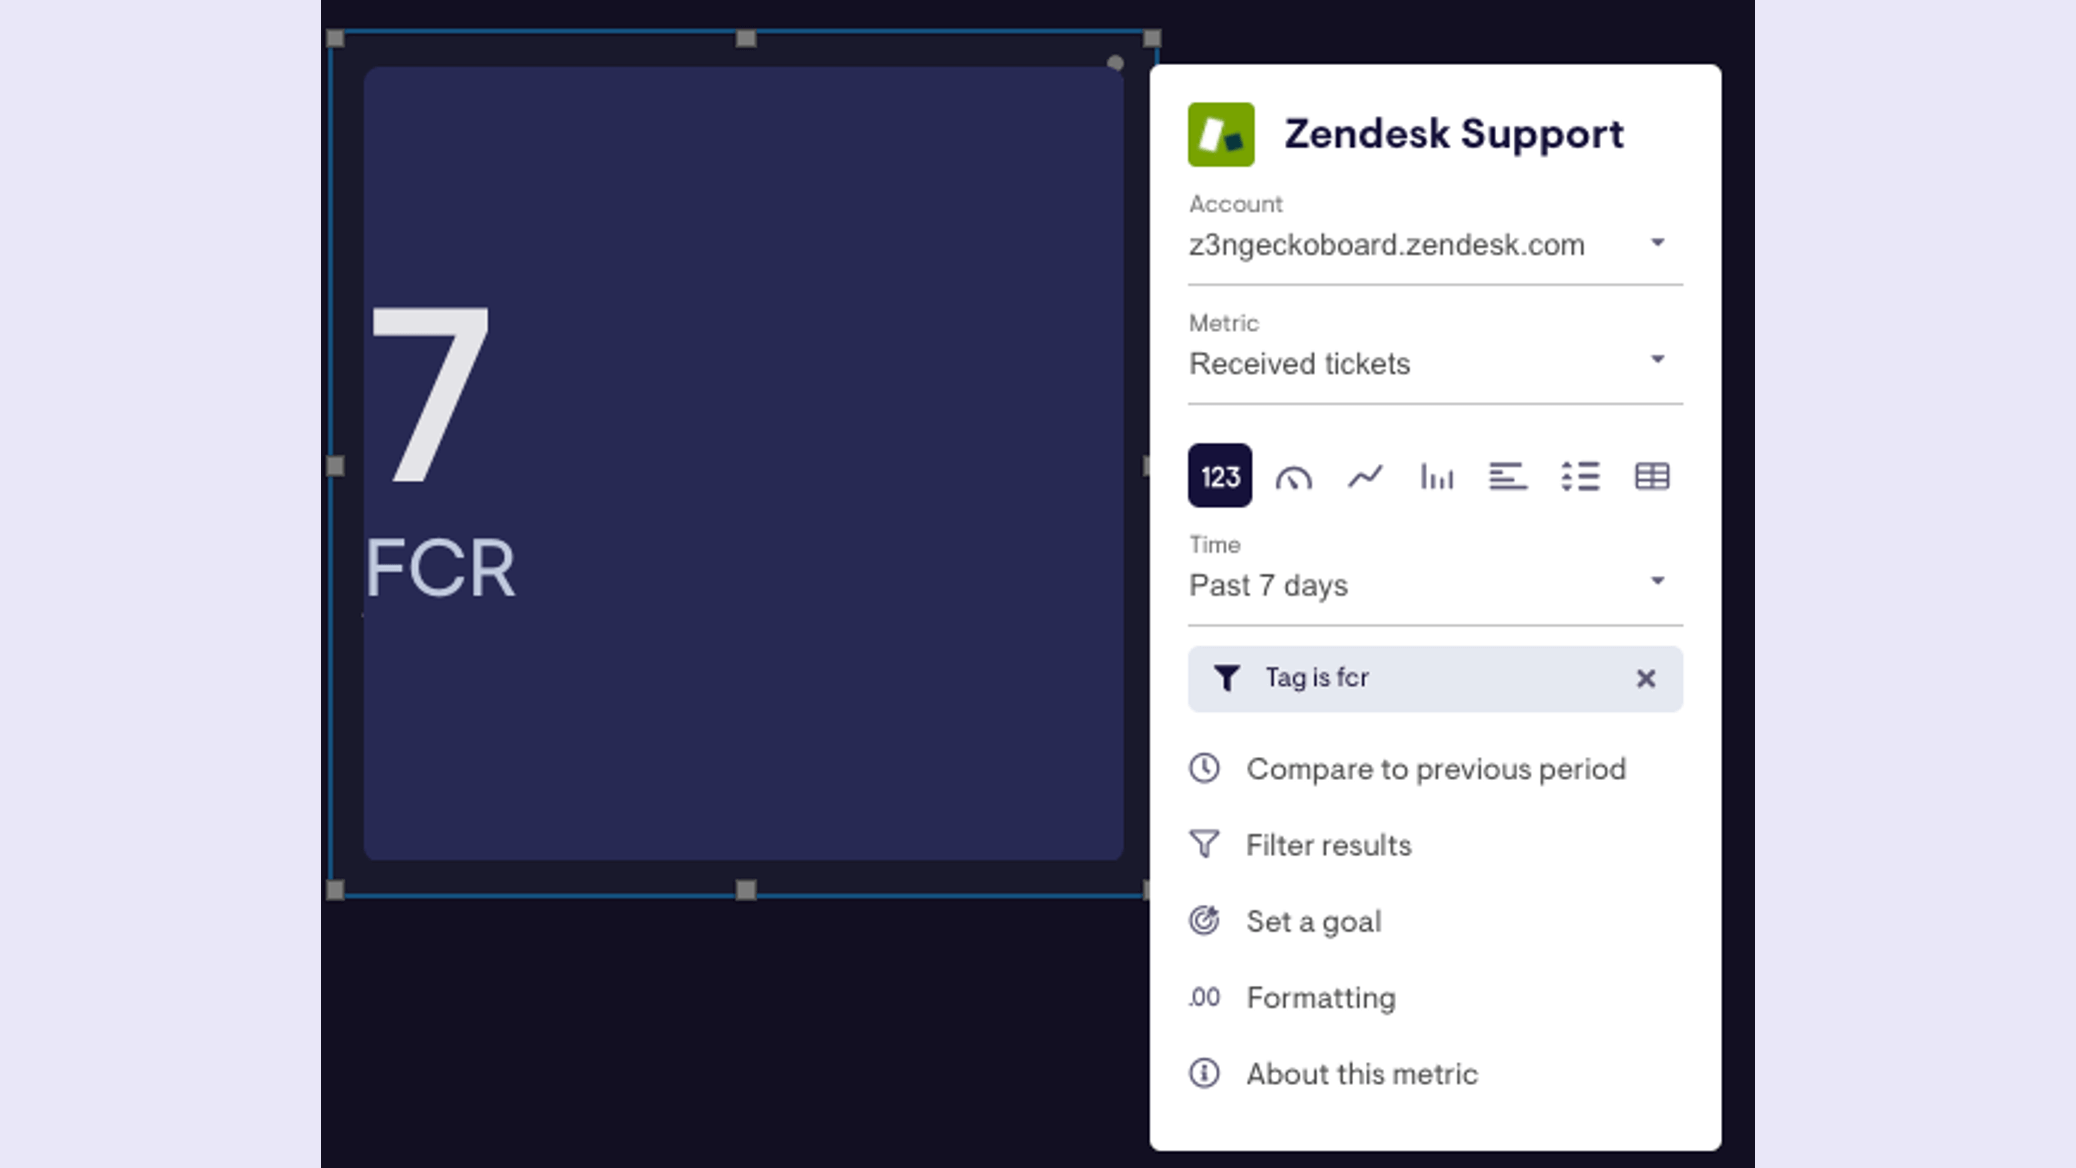Select the text/list alignment icon
The image size is (2076, 1168).
point(1506,475)
